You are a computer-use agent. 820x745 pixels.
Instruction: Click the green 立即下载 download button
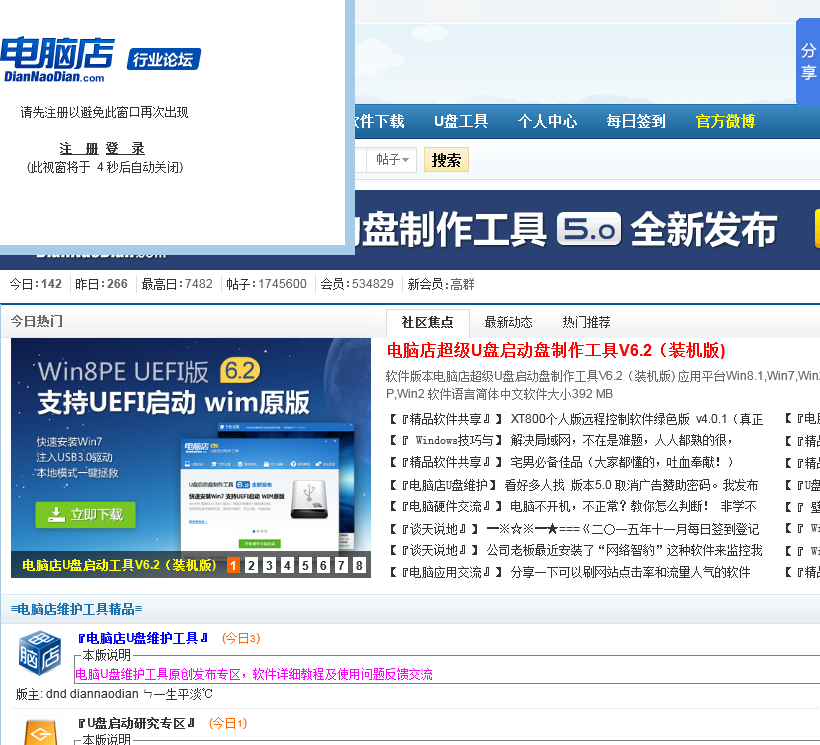tap(85, 515)
